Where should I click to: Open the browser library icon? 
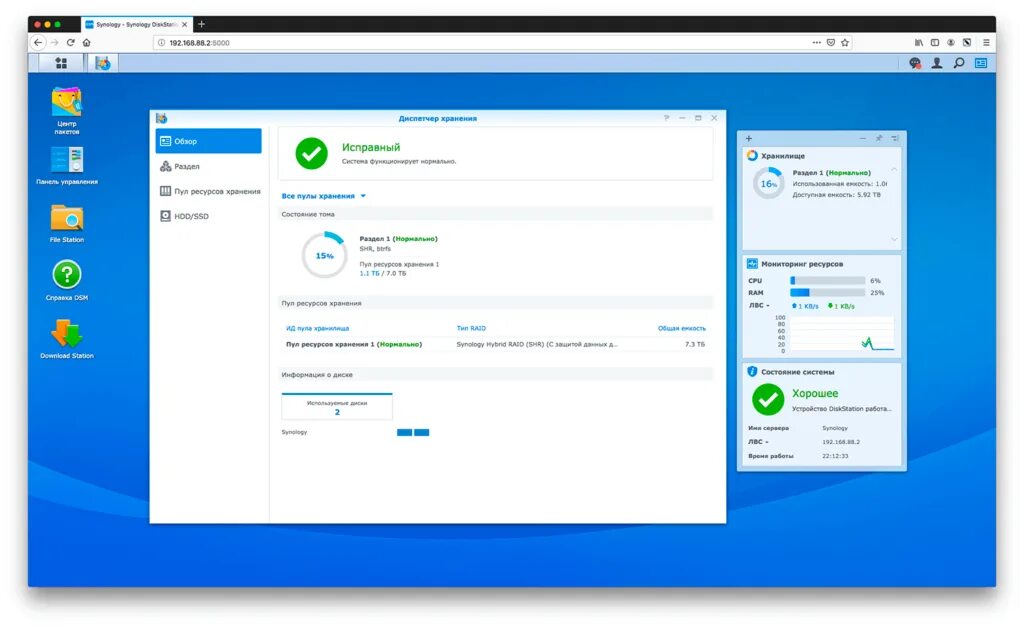(x=919, y=42)
